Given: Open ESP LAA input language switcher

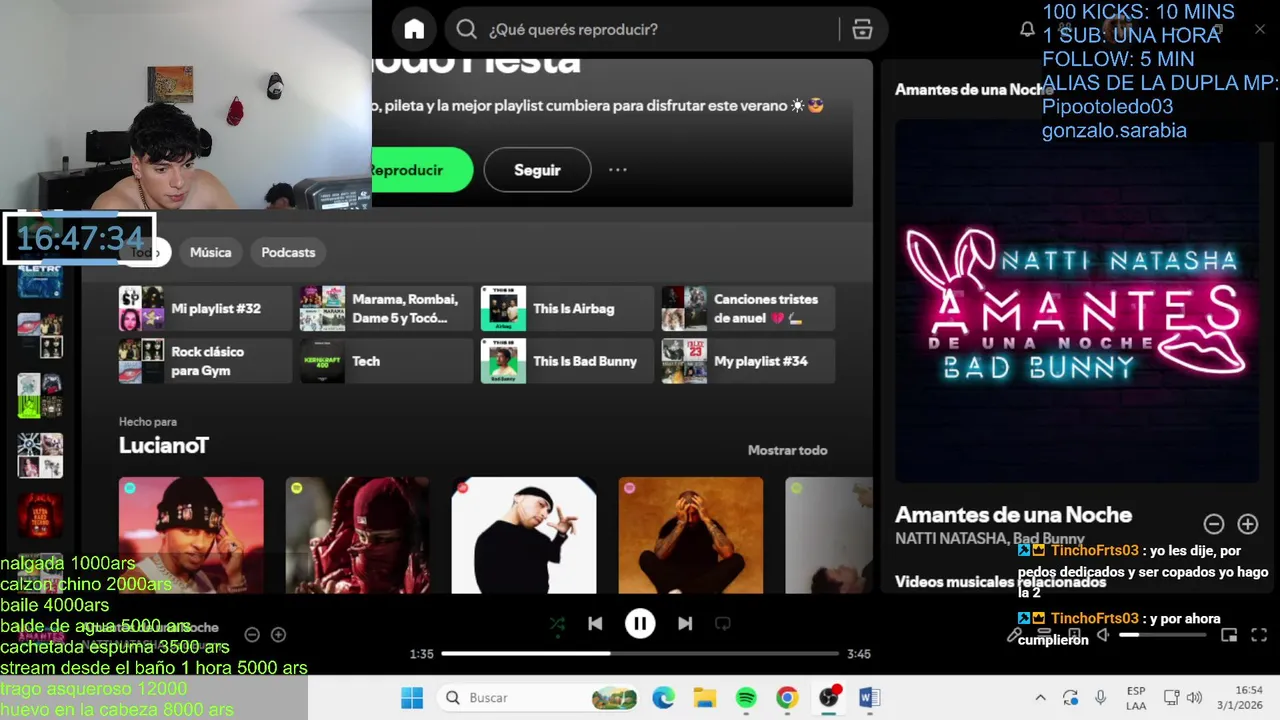Looking at the screenshot, I should (x=1136, y=698).
